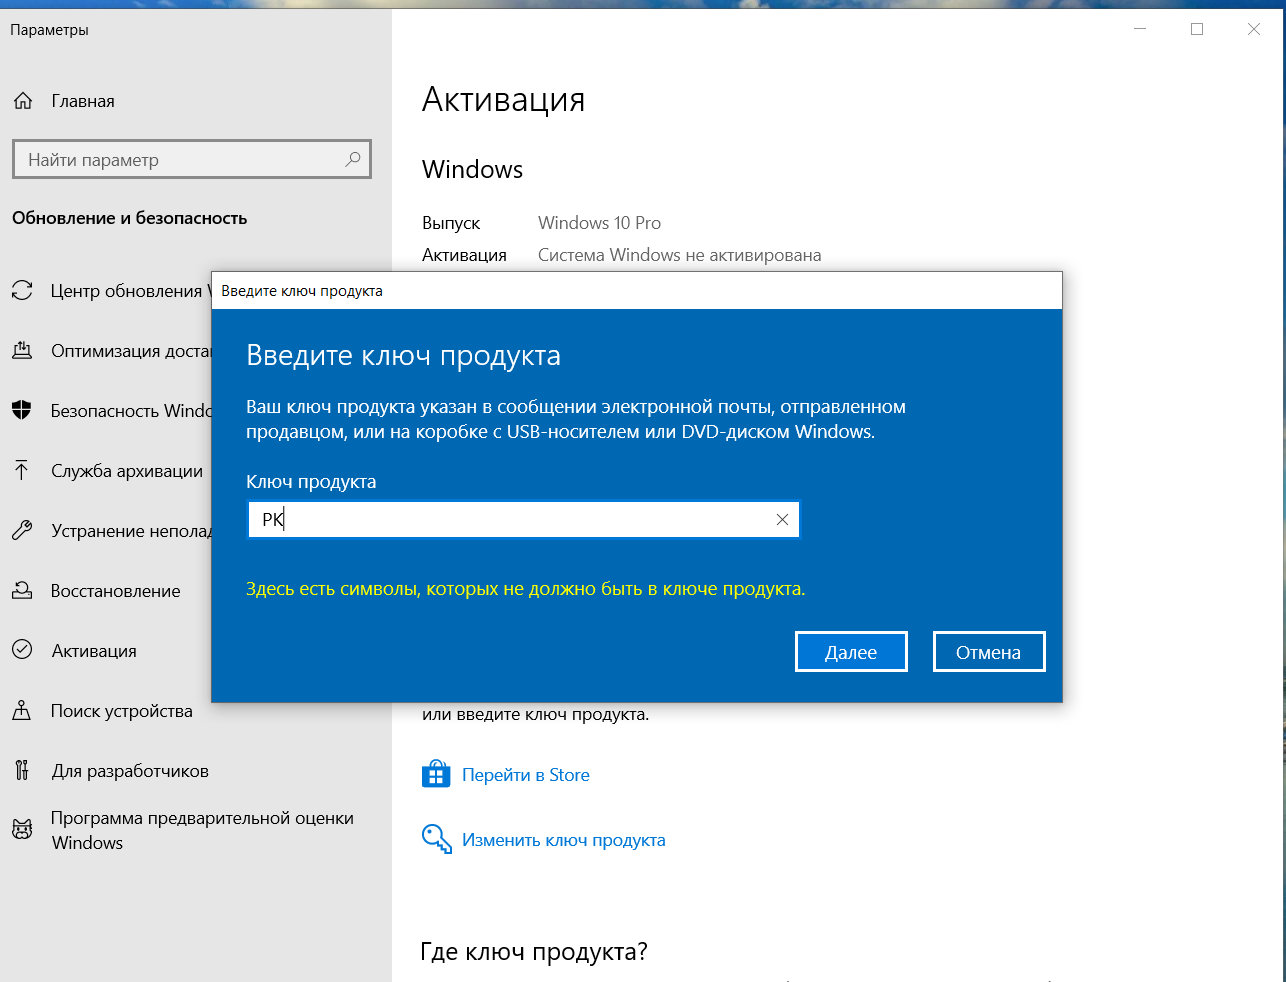Click the Обновление и безопасность heading

pos(130,218)
